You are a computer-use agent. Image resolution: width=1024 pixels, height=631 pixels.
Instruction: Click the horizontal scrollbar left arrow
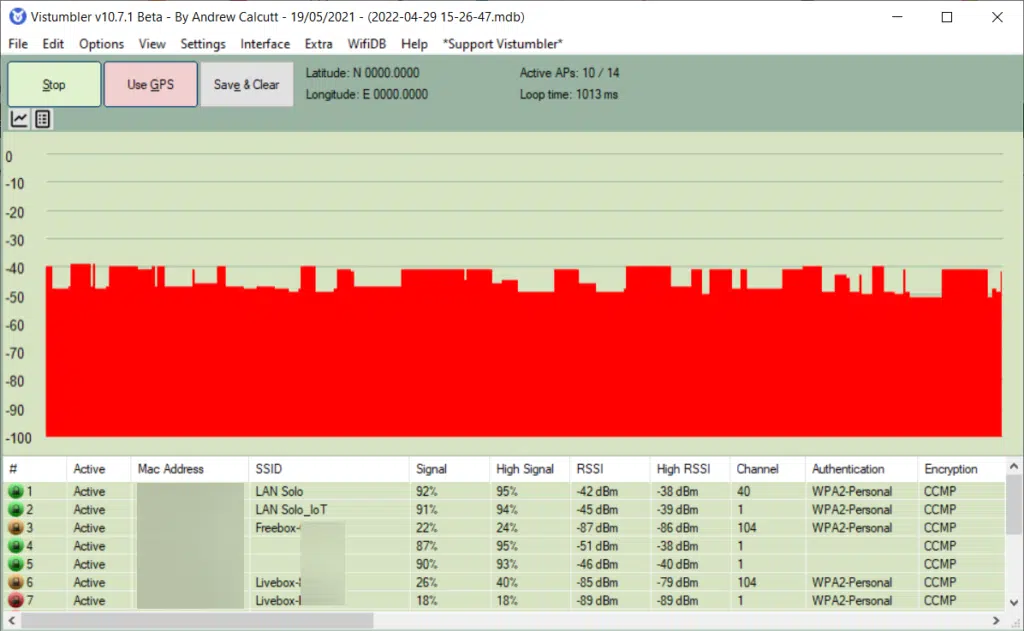[x=10, y=621]
